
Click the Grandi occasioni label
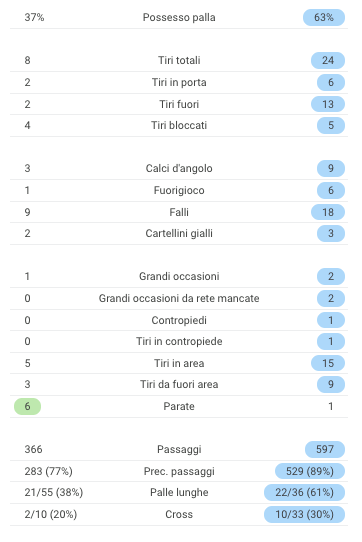(179, 276)
